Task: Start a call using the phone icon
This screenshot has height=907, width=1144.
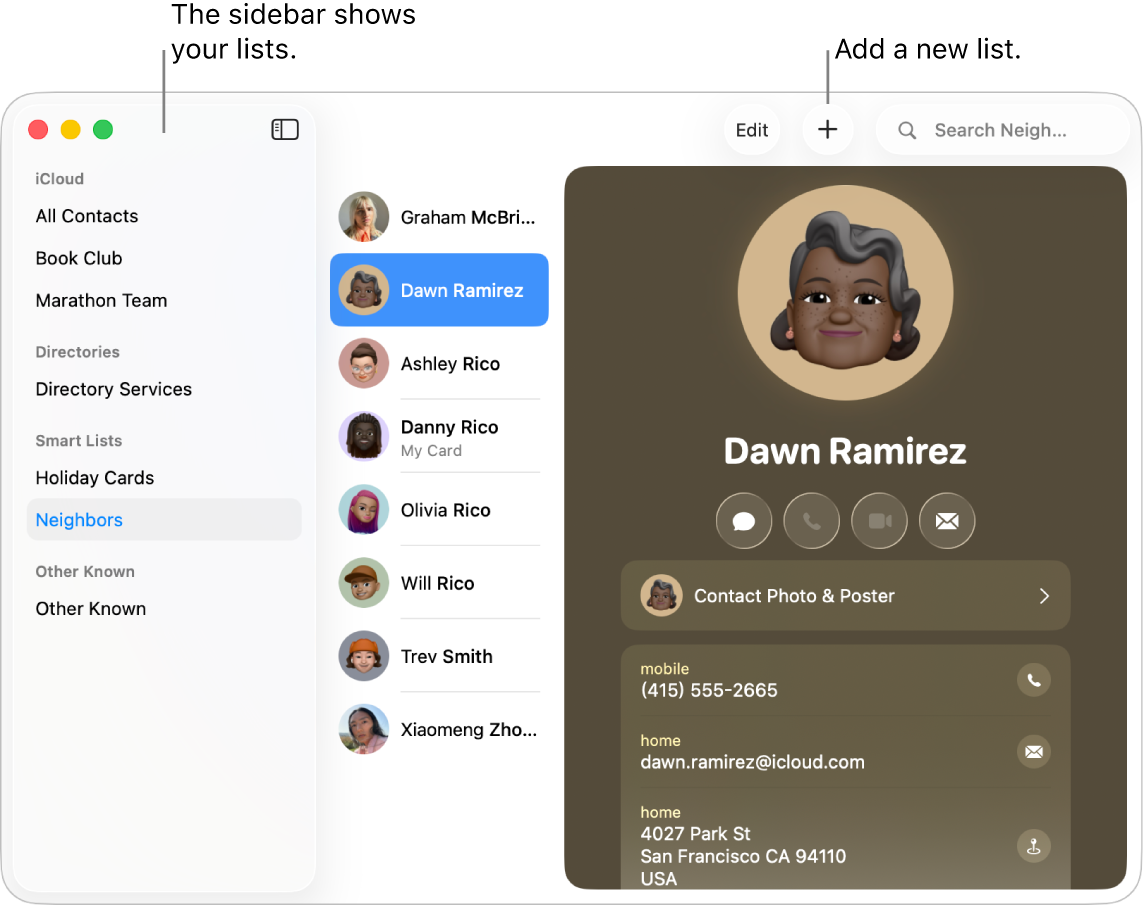Action: (x=811, y=520)
